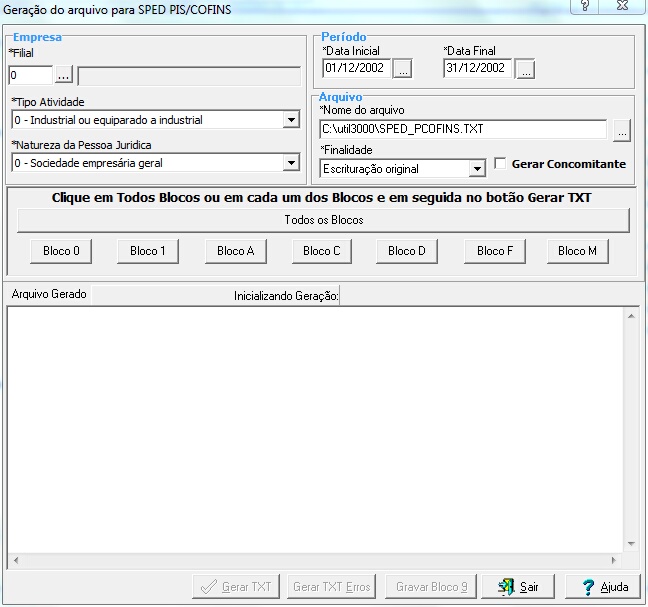This screenshot has height=607, width=648.
Task: Click the Data Inicial date field
Action: 356,68
